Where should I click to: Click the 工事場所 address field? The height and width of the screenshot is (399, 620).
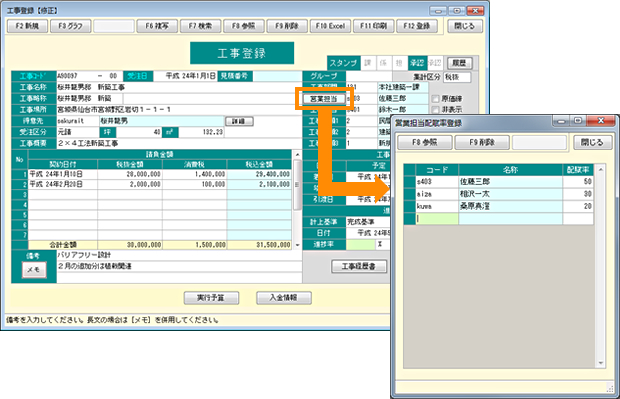click(x=179, y=110)
